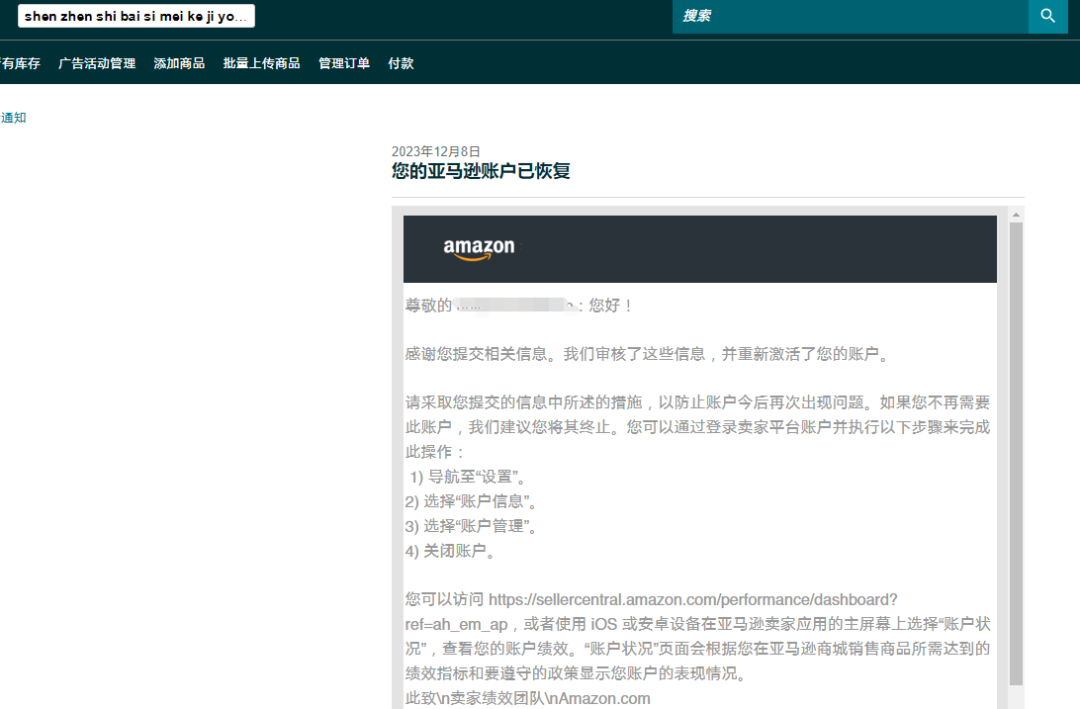
Task: Click the step text 4) 关闭账户
Action: tap(450, 551)
